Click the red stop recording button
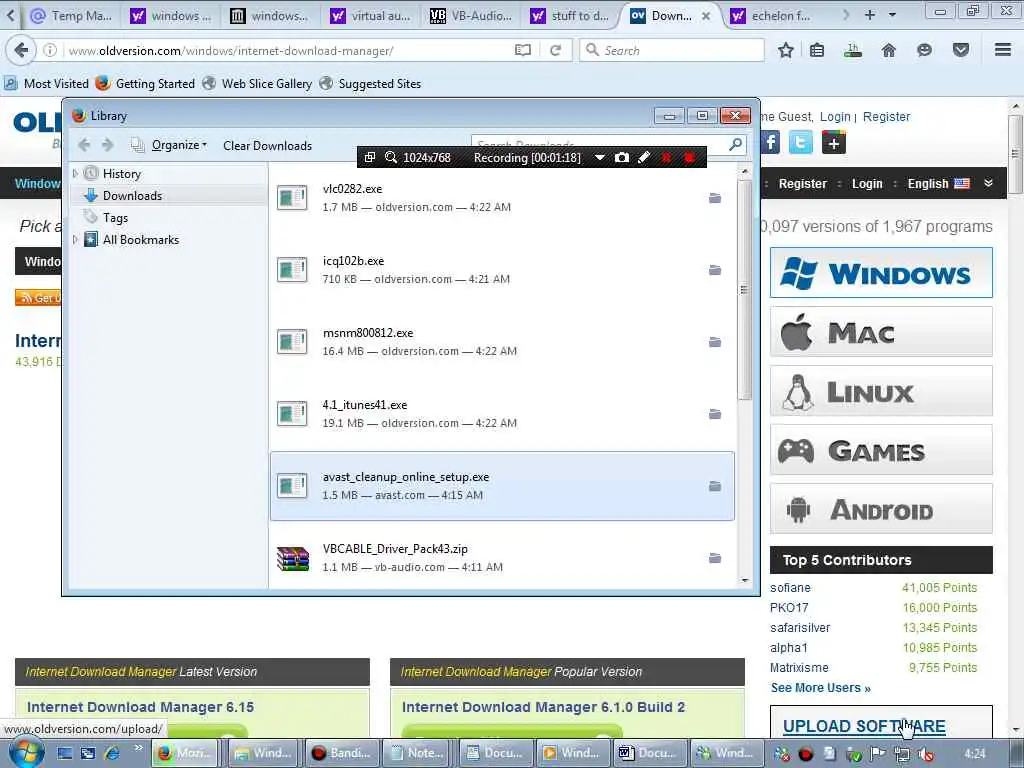 click(x=689, y=157)
